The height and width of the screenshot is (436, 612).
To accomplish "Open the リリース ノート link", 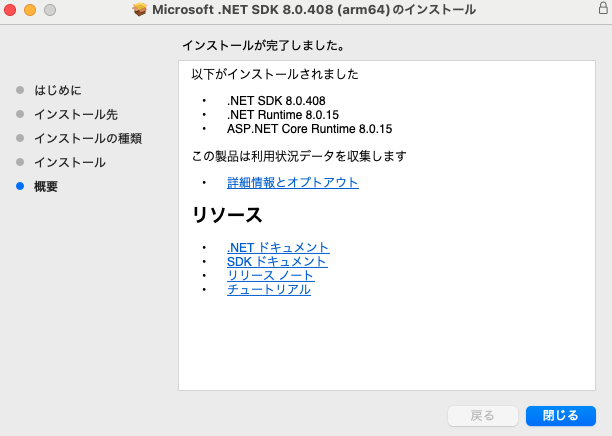I will [270, 275].
